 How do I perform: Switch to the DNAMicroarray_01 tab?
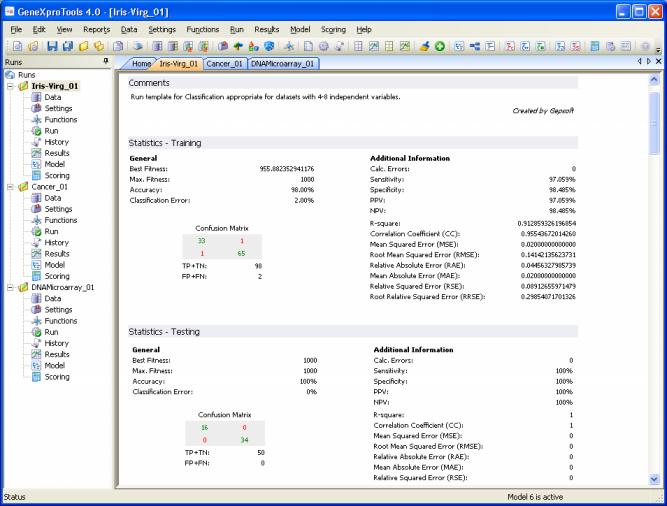pos(282,64)
